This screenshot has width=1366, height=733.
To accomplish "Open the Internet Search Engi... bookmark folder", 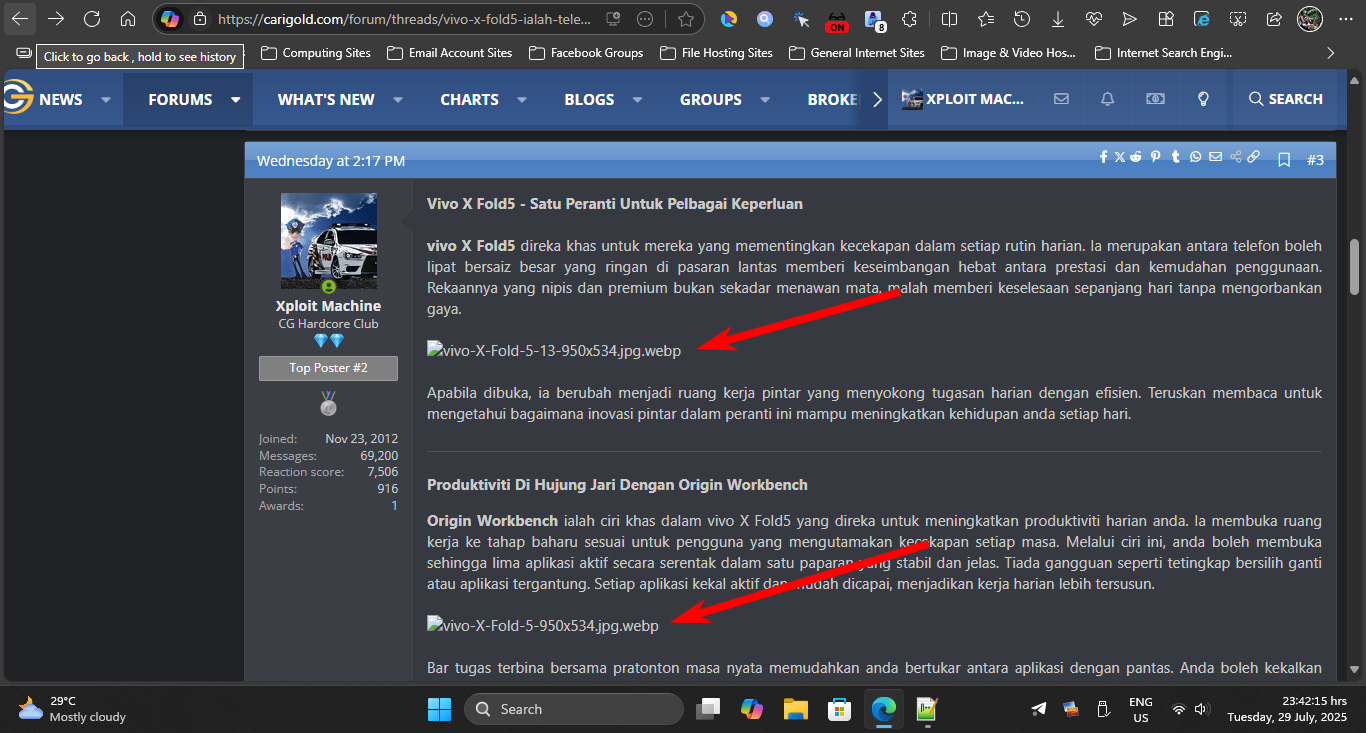I will tap(1164, 53).
